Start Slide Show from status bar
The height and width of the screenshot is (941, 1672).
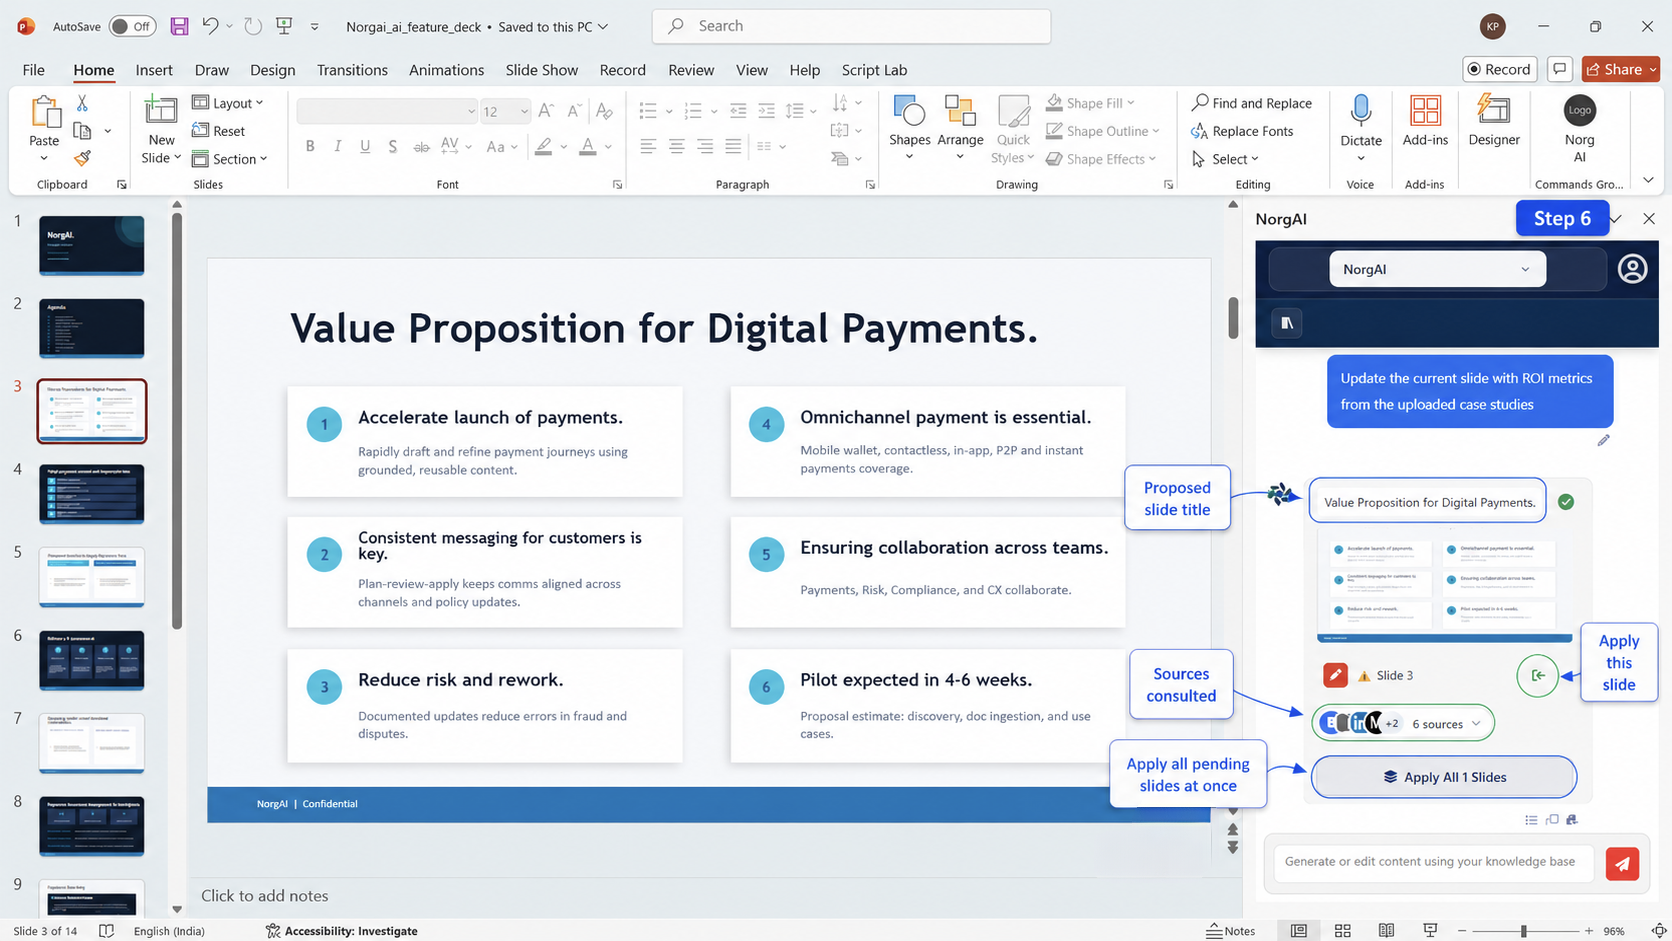click(1430, 930)
